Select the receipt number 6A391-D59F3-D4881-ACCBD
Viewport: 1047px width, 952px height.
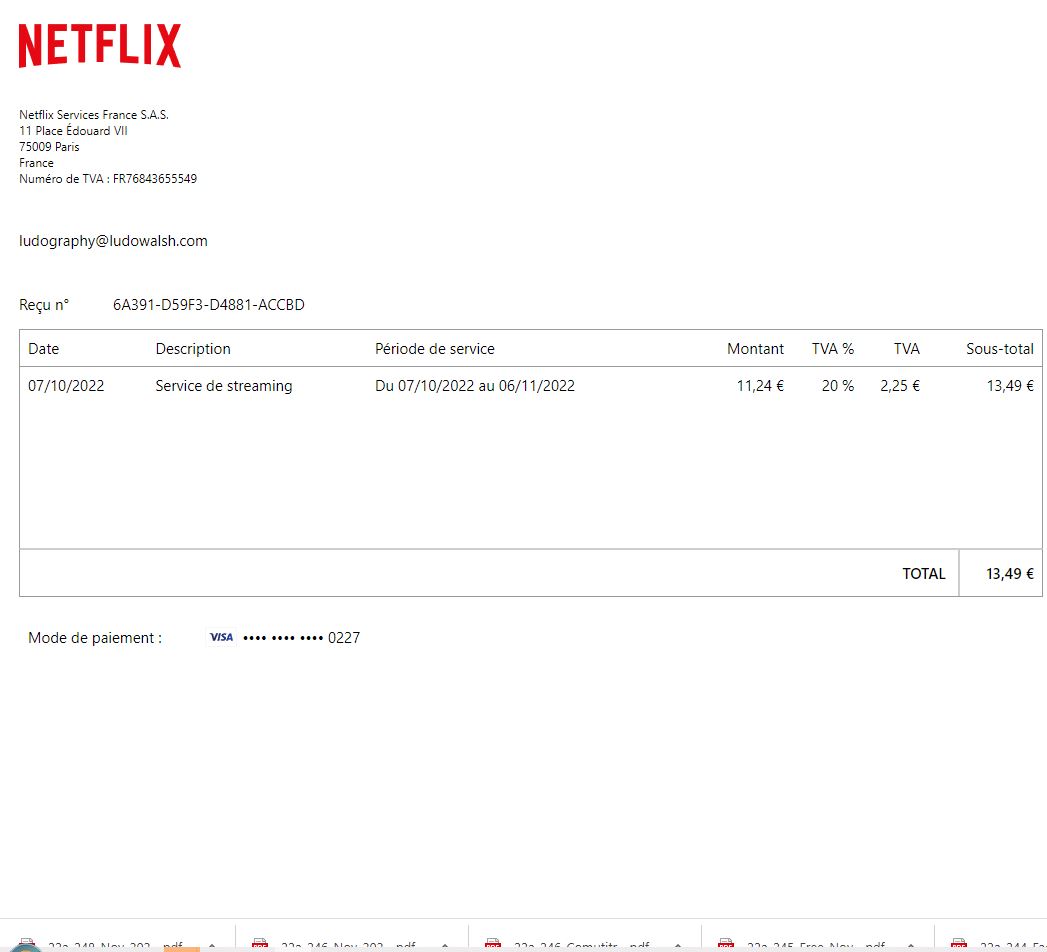pos(208,305)
